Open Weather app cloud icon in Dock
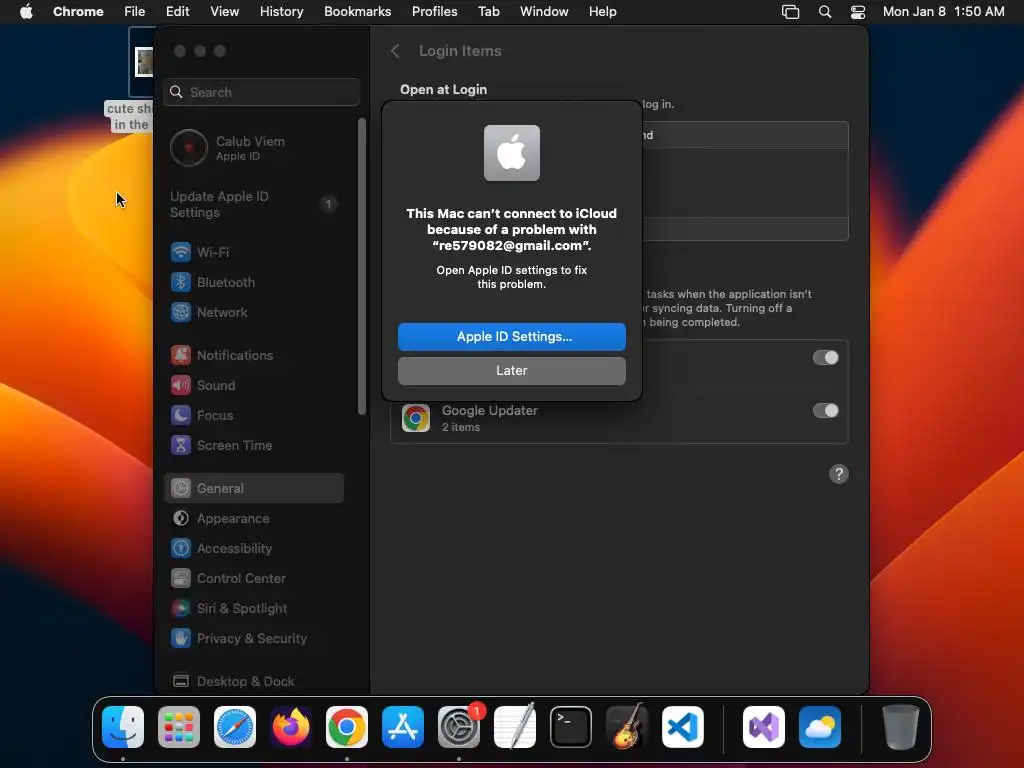The image size is (1024, 768). (820, 727)
